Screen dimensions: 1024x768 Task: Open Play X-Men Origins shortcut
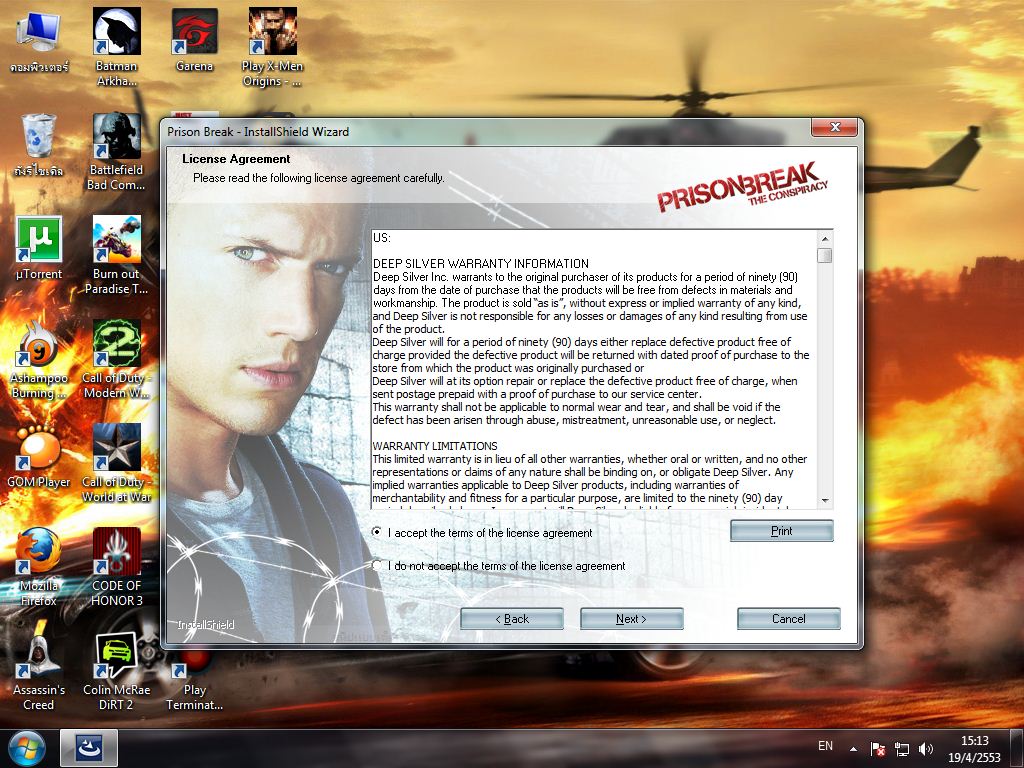tap(272, 47)
